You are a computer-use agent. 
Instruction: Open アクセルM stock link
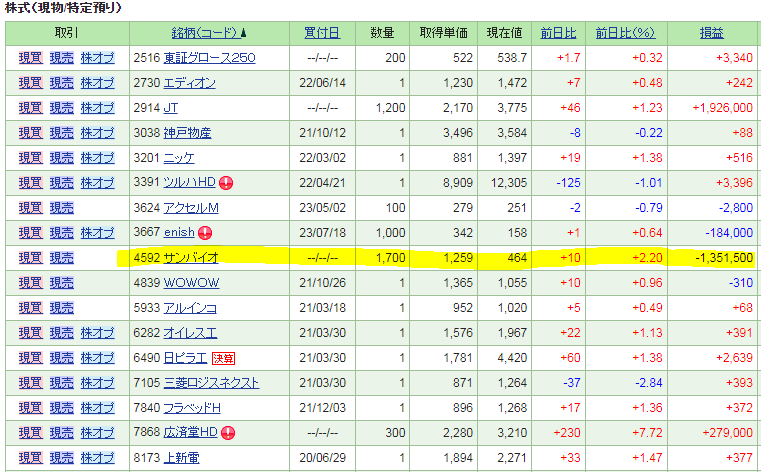pos(191,208)
